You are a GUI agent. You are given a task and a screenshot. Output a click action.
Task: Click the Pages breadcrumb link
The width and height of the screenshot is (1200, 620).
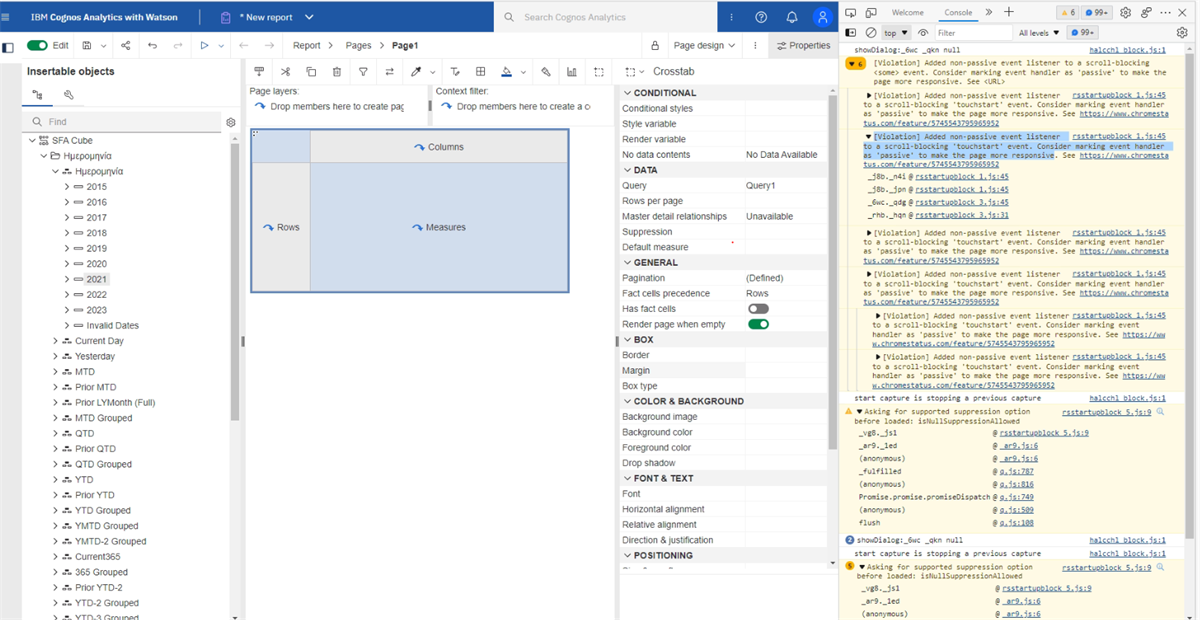[358, 45]
